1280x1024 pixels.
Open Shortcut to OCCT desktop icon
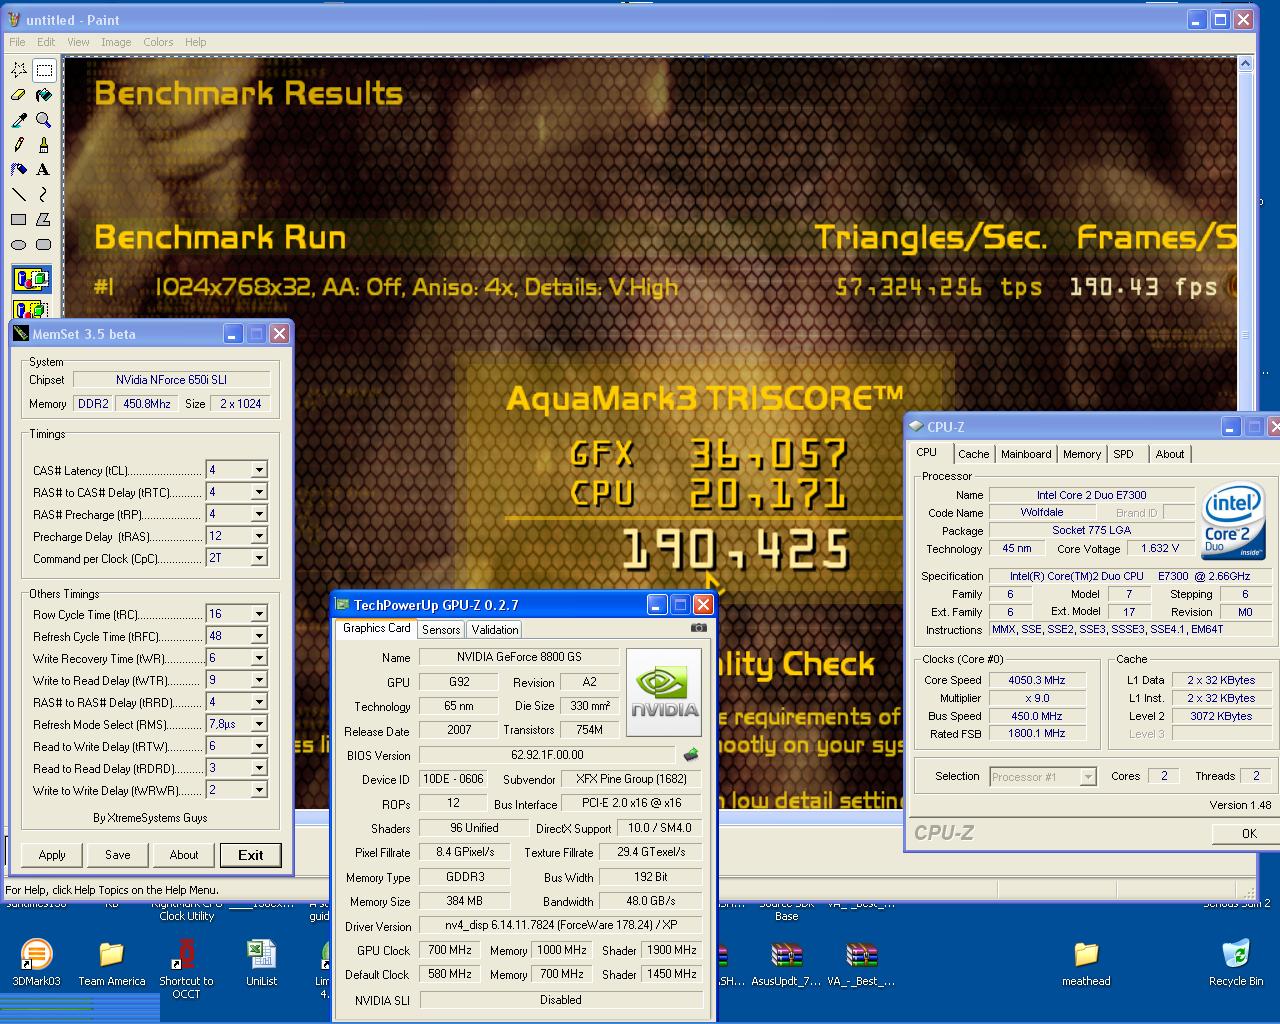click(186, 969)
